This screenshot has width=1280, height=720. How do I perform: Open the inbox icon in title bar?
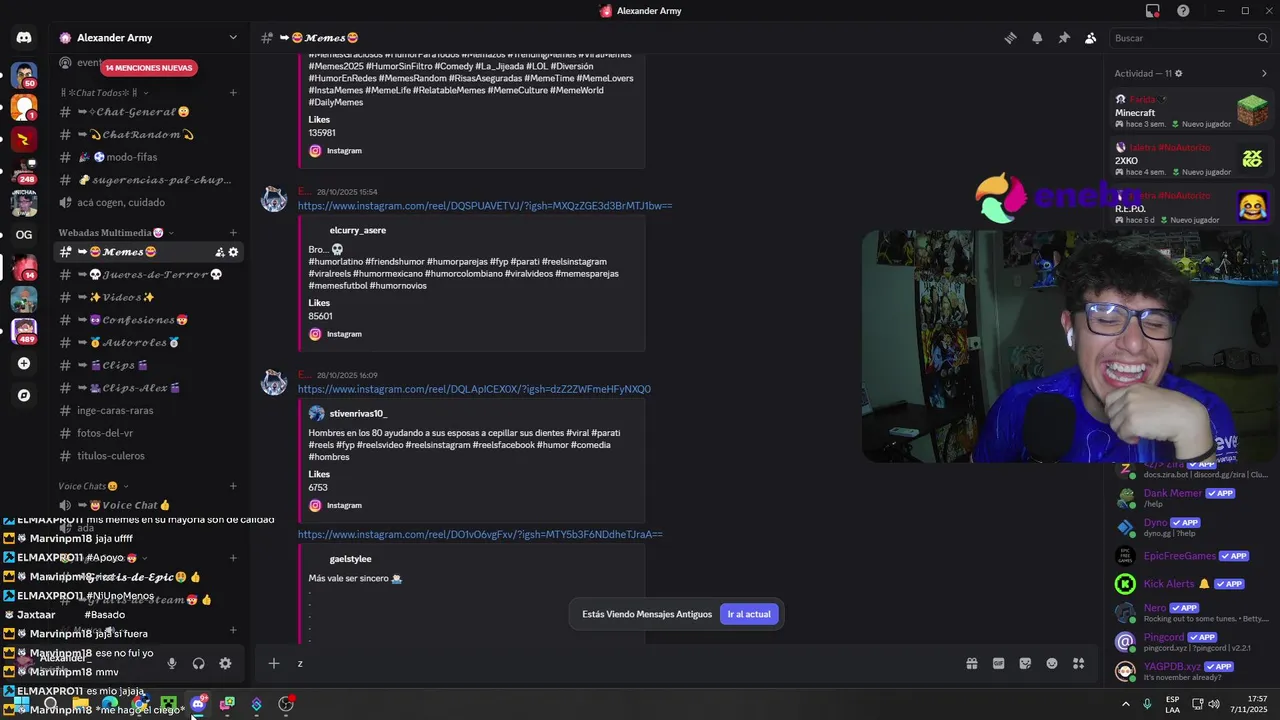point(1153,11)
